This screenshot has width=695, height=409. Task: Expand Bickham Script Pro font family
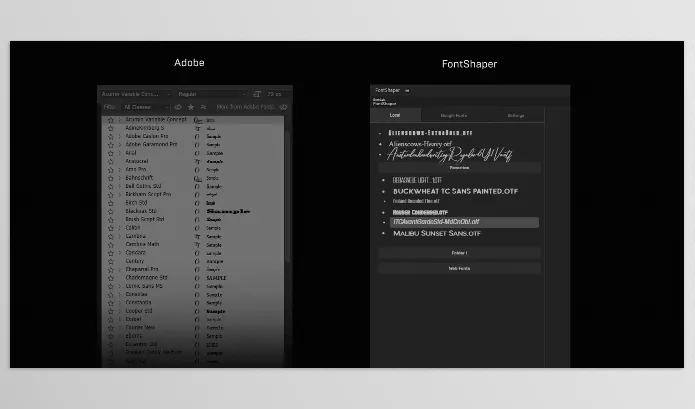[120, 195]
